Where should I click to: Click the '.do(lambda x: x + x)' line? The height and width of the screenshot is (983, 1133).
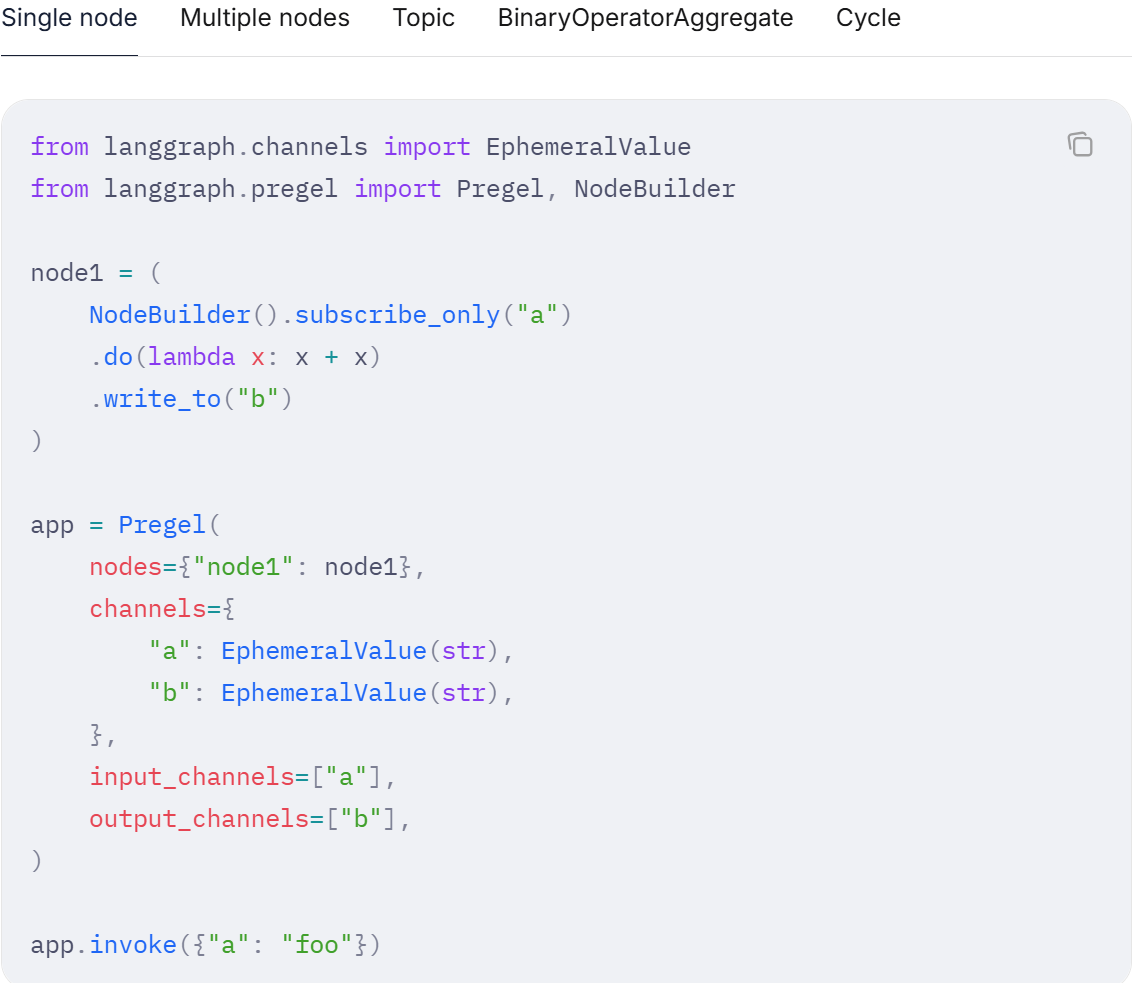tap(235, 357)
